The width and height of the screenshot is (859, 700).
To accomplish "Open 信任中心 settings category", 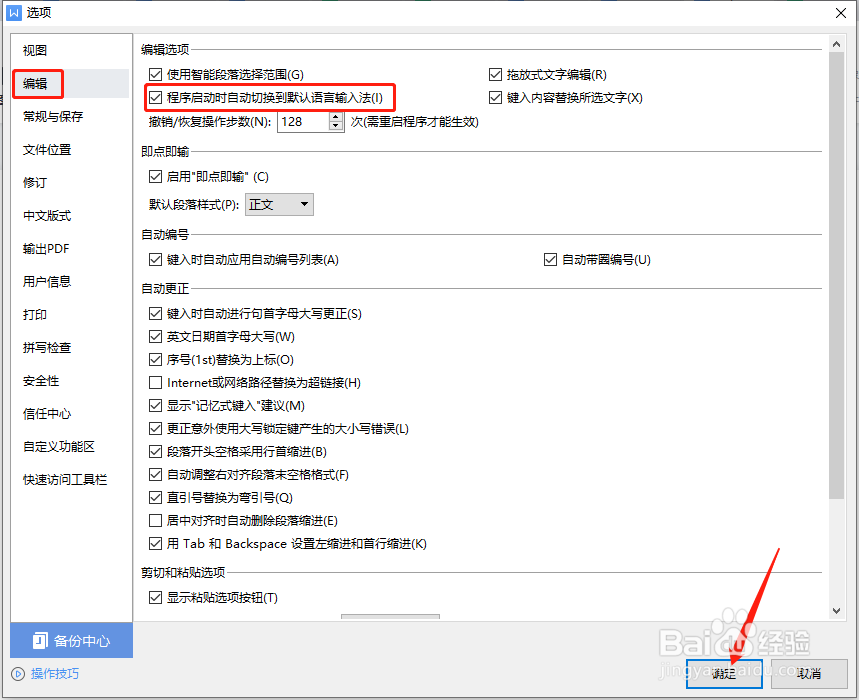I will (x=47, y=414).
